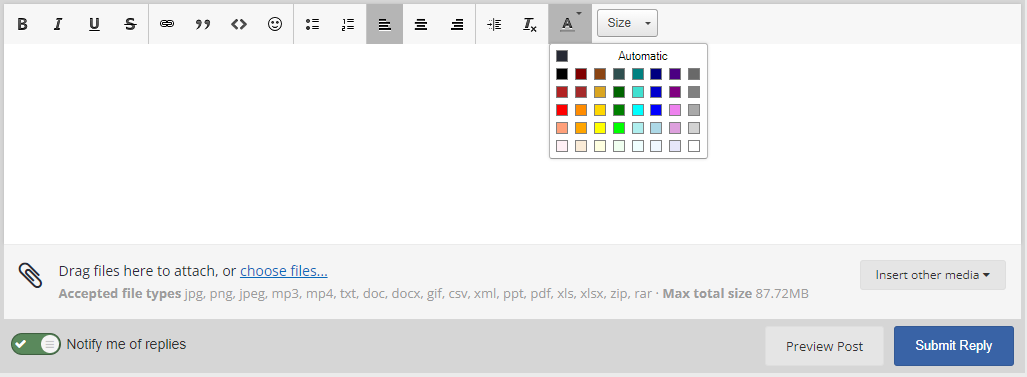Viewport: 1027px width, 377px height.
Task: Insert a hyperlink
Action: 167,24
